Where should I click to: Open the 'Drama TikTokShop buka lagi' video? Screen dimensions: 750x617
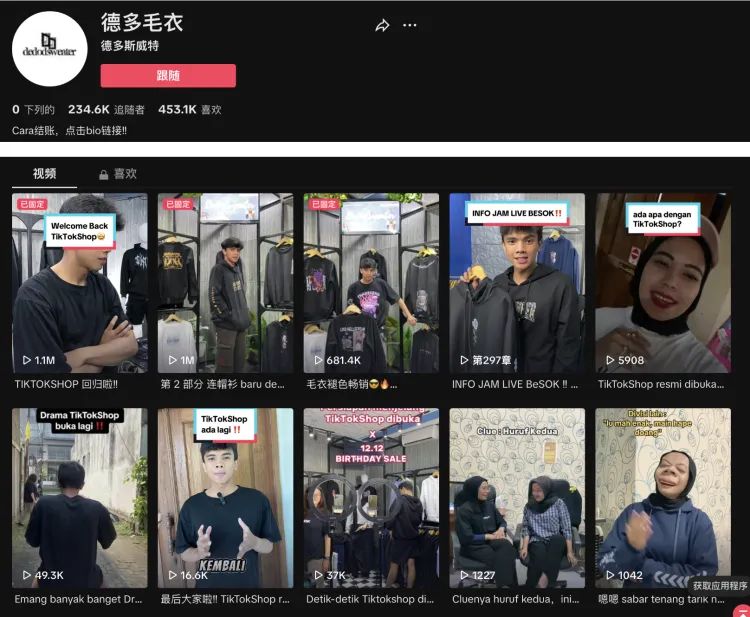tap(80, 498)
